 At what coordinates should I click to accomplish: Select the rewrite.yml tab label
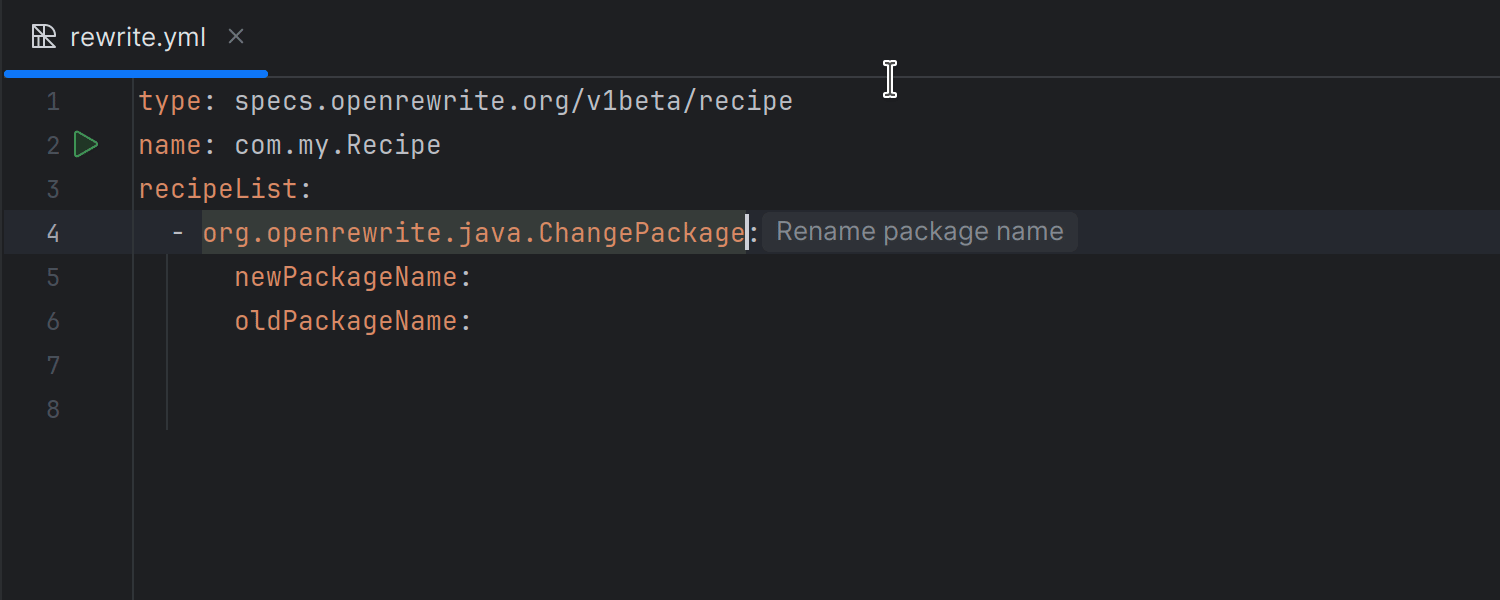(138, 38)
